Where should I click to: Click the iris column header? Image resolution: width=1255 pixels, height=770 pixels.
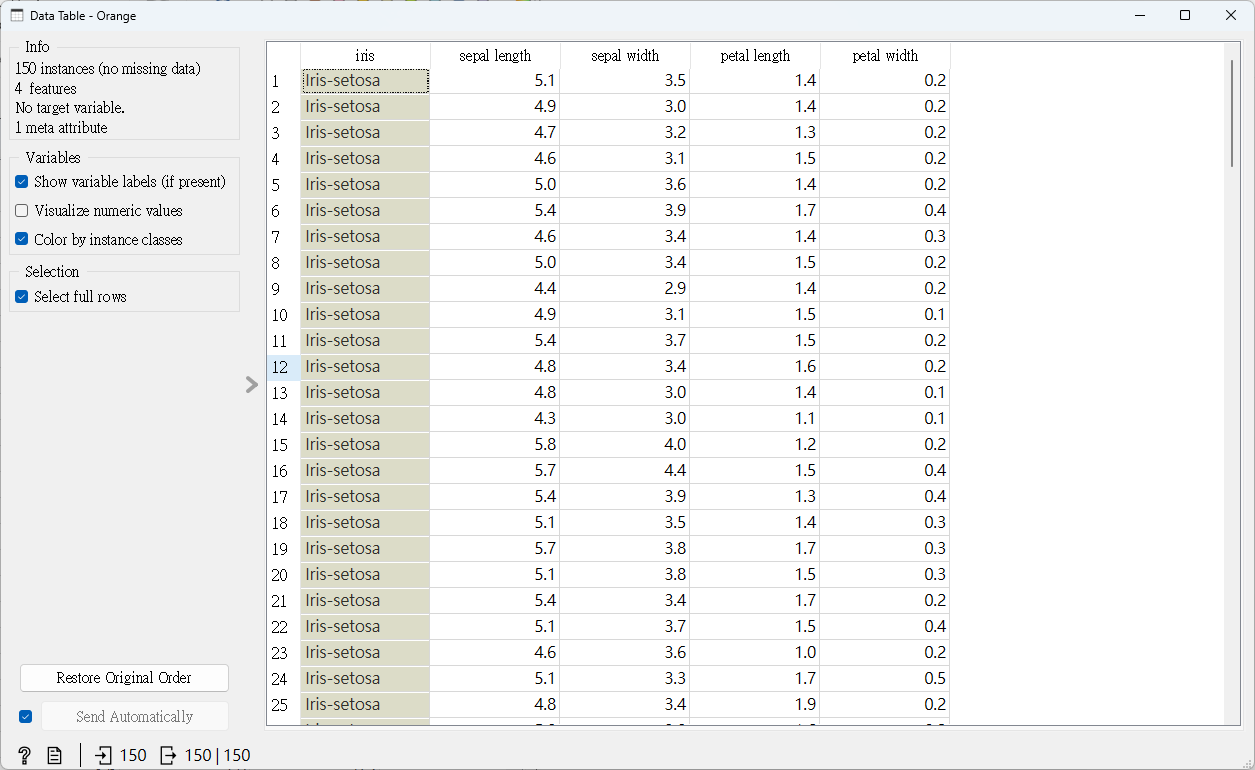365,56
